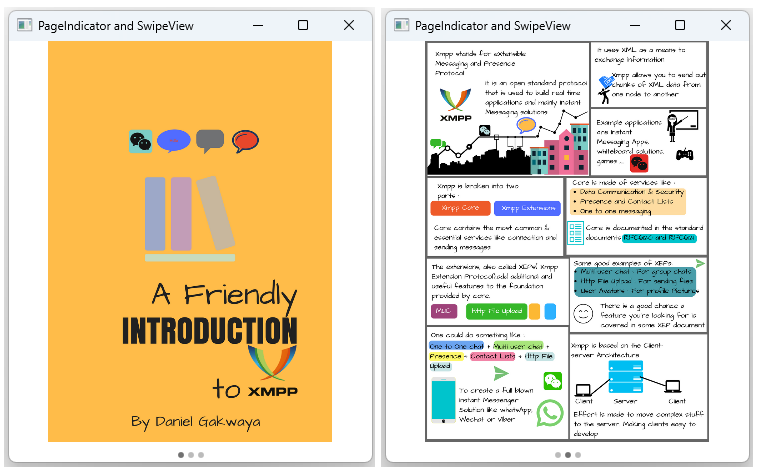Screen dimensions: 759x467
Task: Click the grey speech bubble on the cover
Action: [210, 141]
